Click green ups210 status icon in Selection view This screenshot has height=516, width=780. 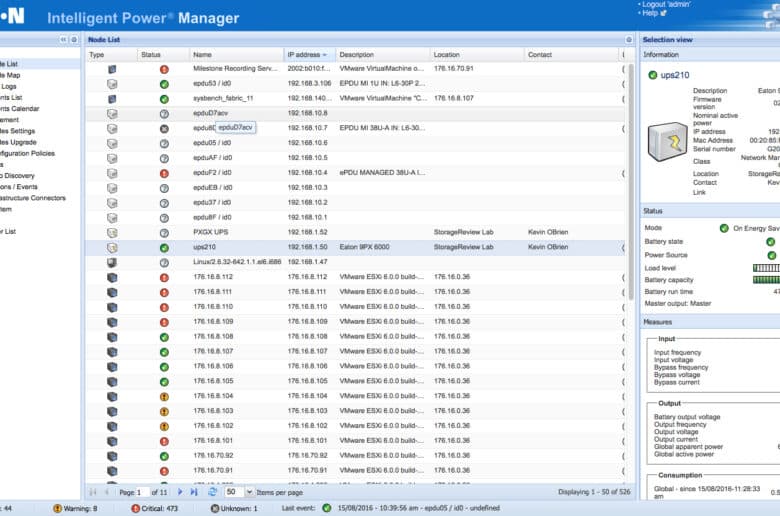pyautogui.click(x=653, y=75)
